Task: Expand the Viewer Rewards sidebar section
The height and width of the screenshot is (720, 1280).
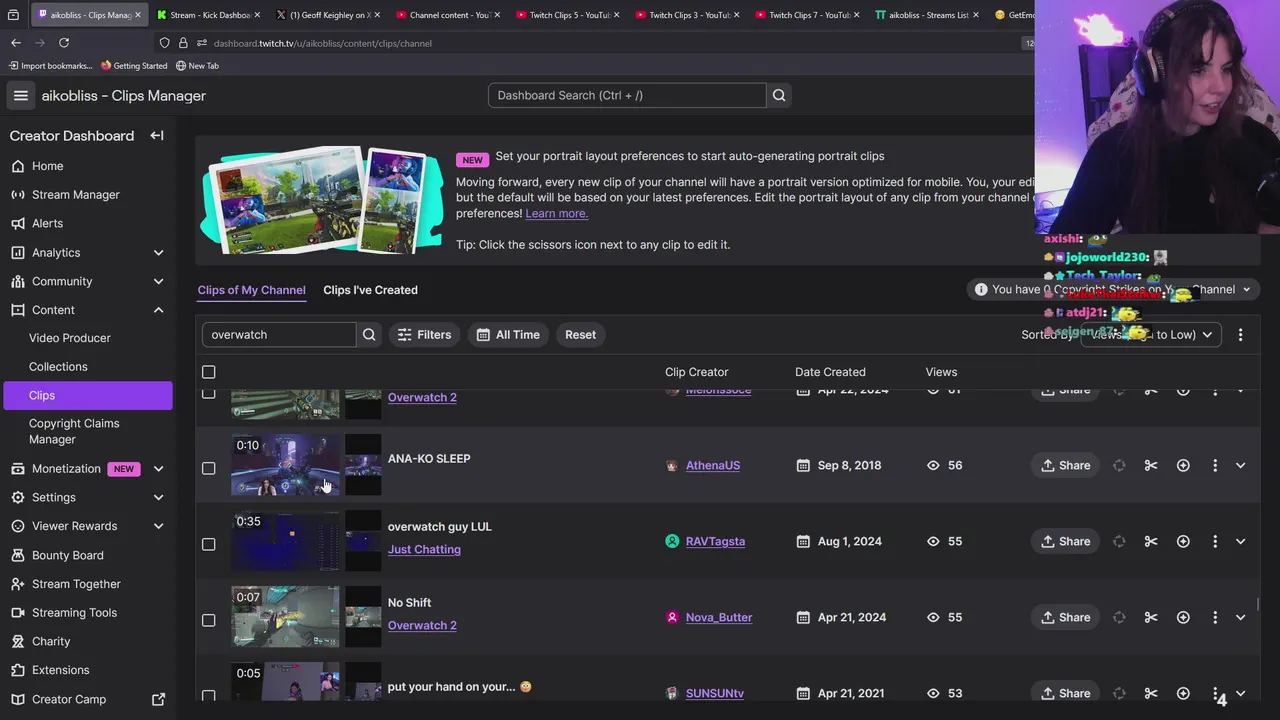Action: 158,526
